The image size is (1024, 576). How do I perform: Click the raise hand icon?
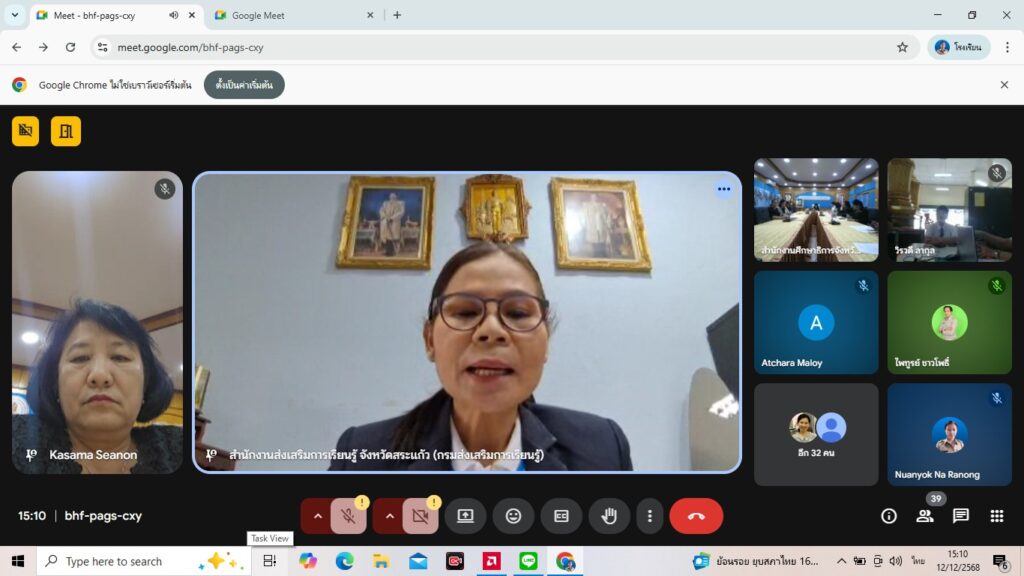(x=609, y=516)
